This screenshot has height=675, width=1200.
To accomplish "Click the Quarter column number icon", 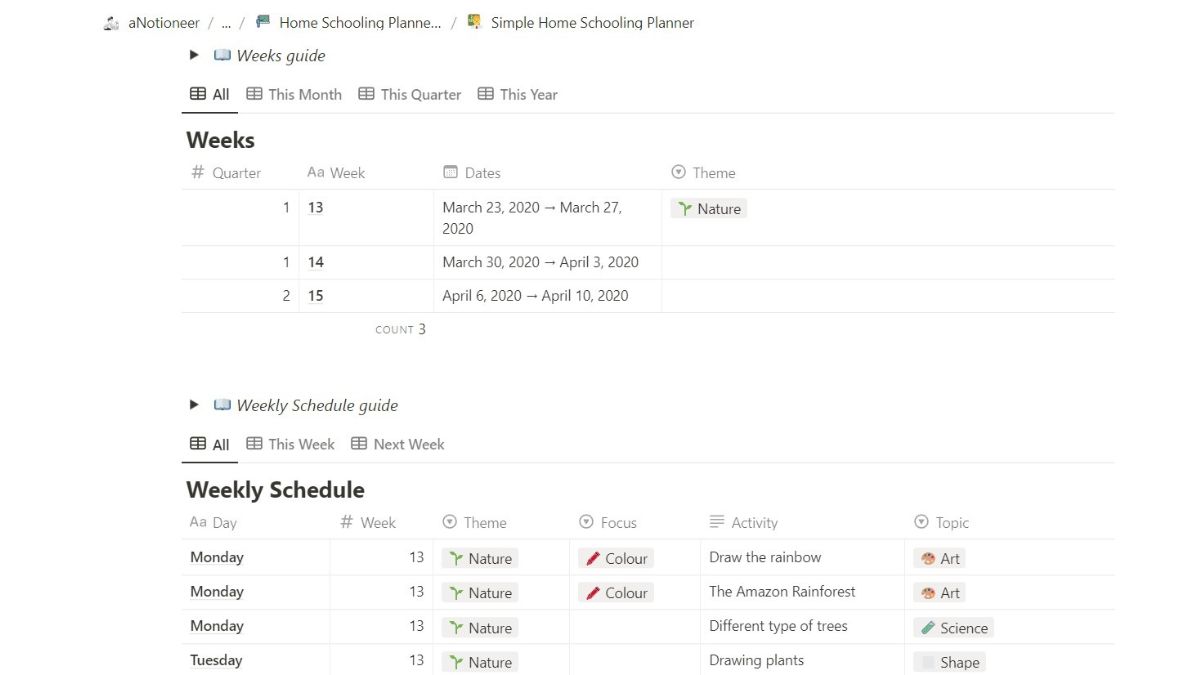I will [x=197, y=173].
